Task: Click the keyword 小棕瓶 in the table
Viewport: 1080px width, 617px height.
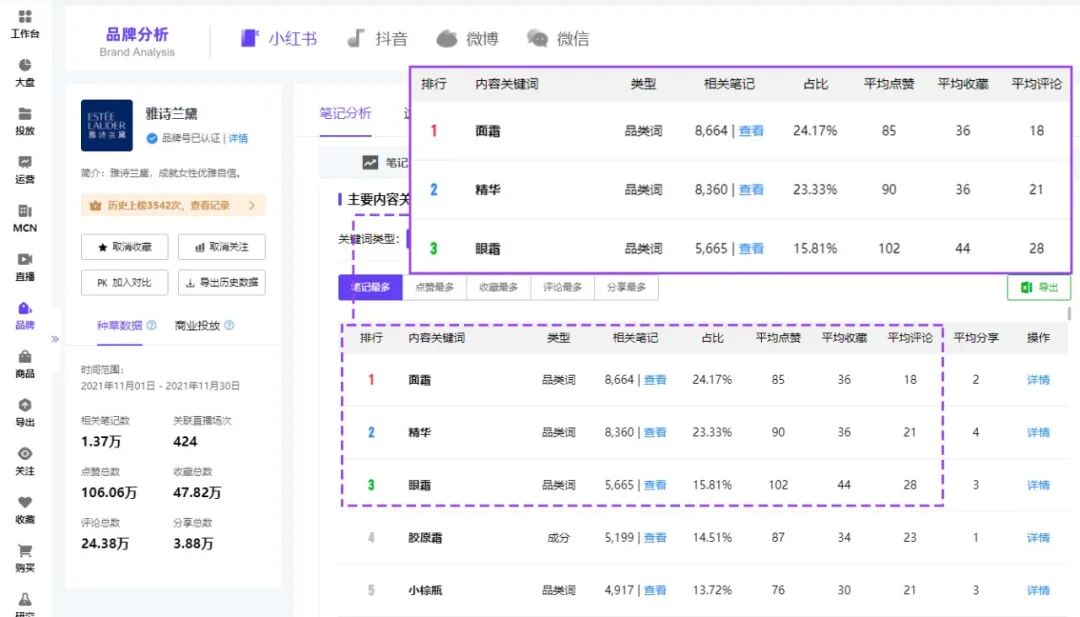Action: pos(425,590)
